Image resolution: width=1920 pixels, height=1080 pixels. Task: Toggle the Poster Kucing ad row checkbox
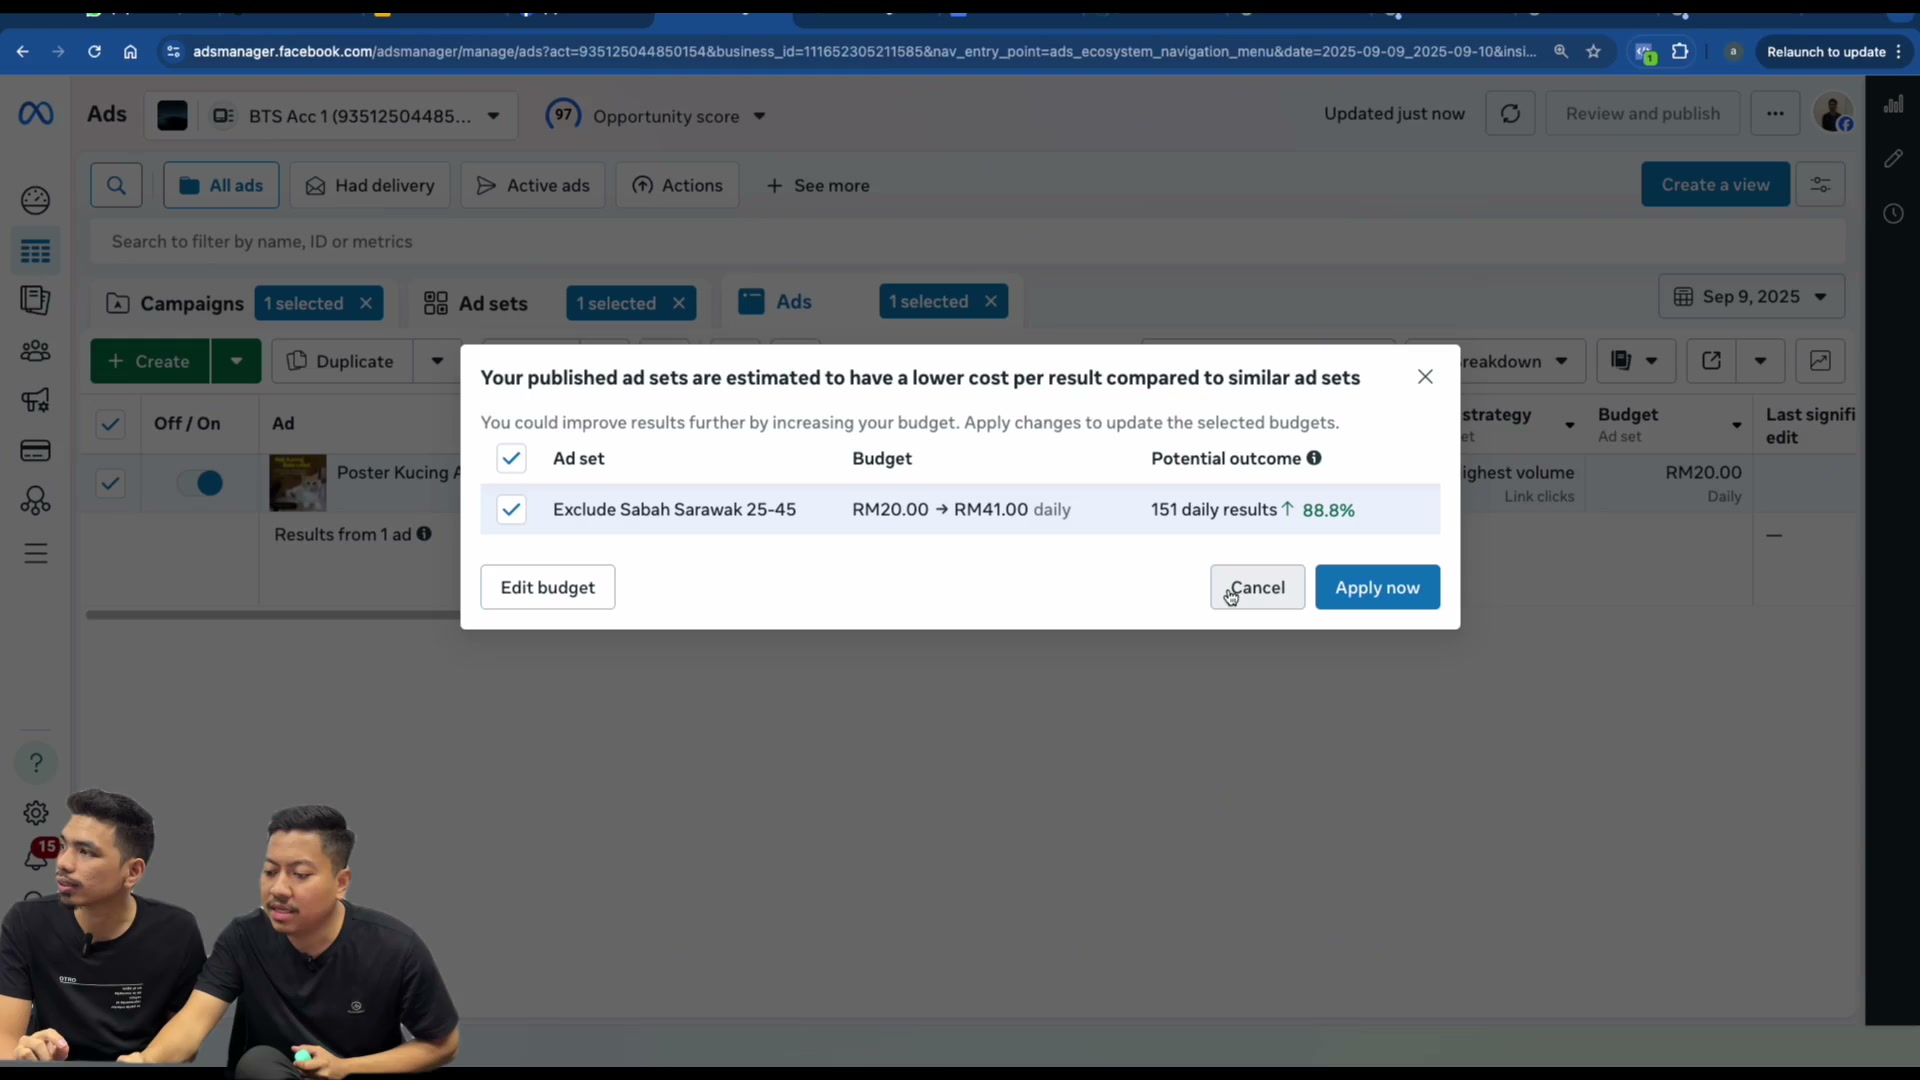(110, 483)
